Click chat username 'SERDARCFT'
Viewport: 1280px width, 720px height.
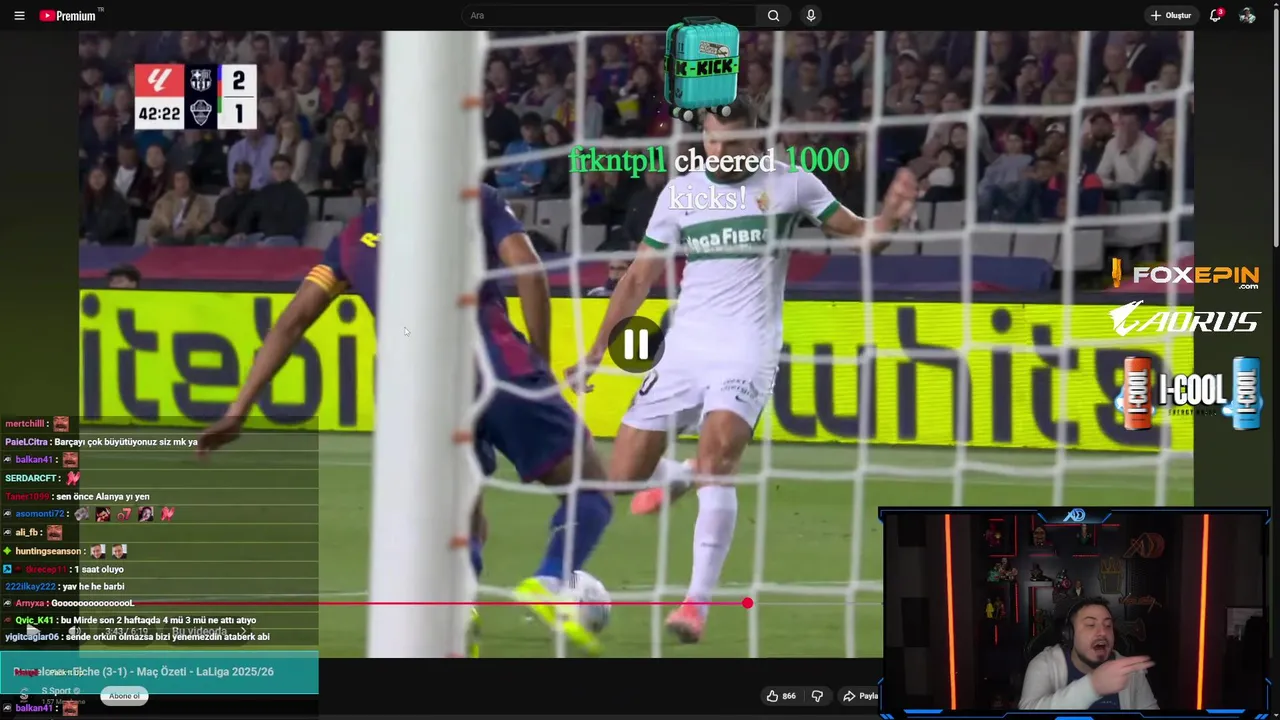pos(29,479)
